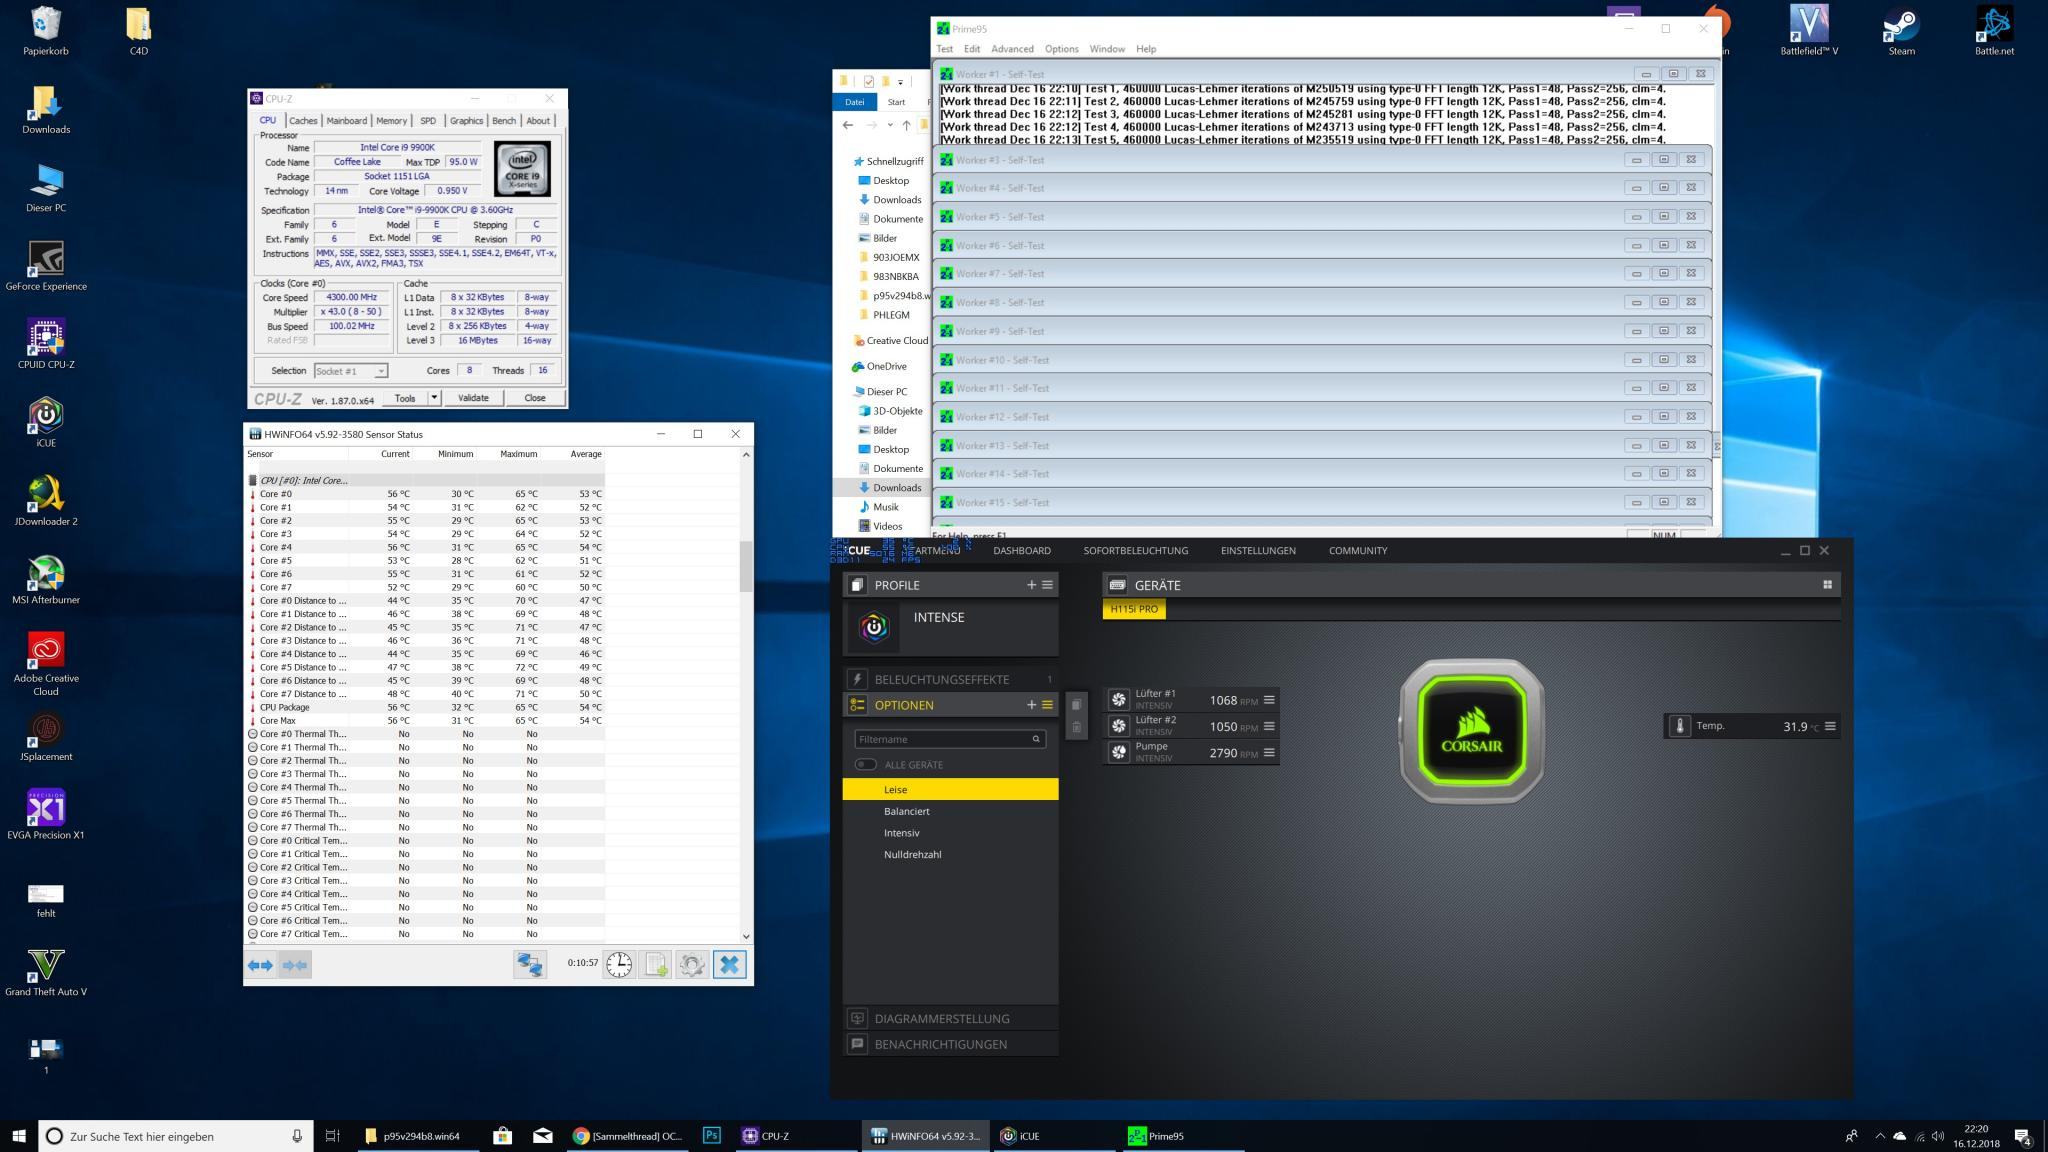Open HWiNFO network sharing icon
Screen dimensions: 2048x1152
[530, 964]
